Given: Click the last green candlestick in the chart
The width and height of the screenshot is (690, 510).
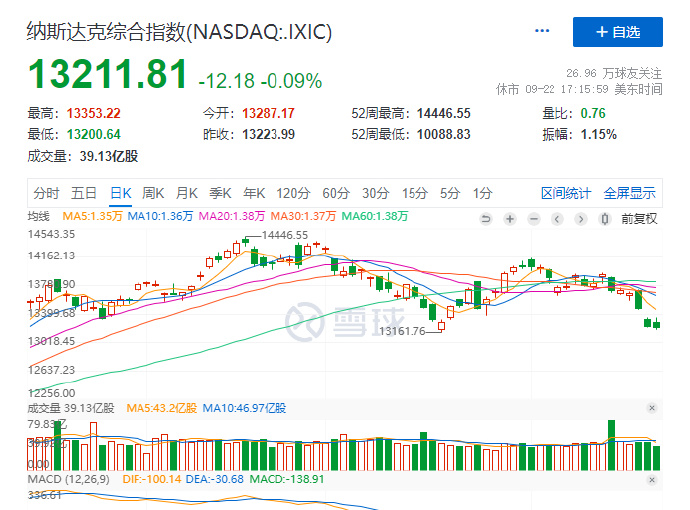Looking at the screenshot, I should tap(657, 325).
